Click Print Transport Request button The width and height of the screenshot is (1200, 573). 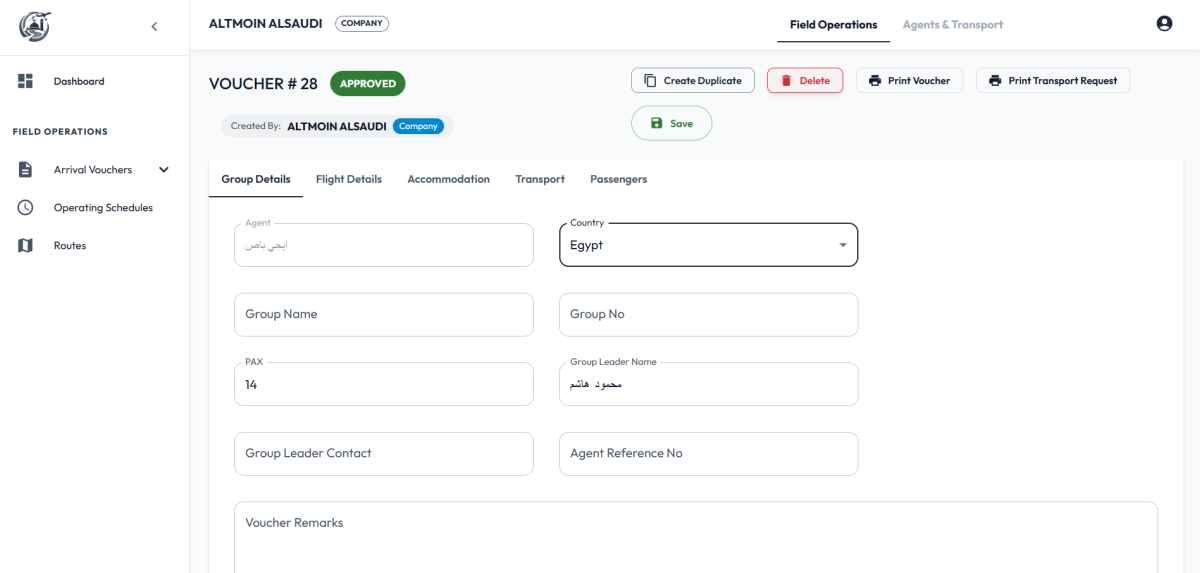pos(1052,81)
